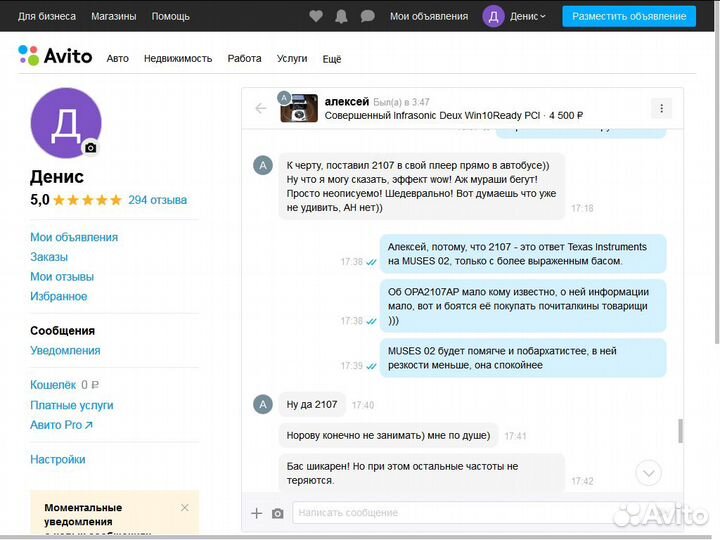Go back using chat arrow icon
The image size is (720, 540).
pos(261,108)
